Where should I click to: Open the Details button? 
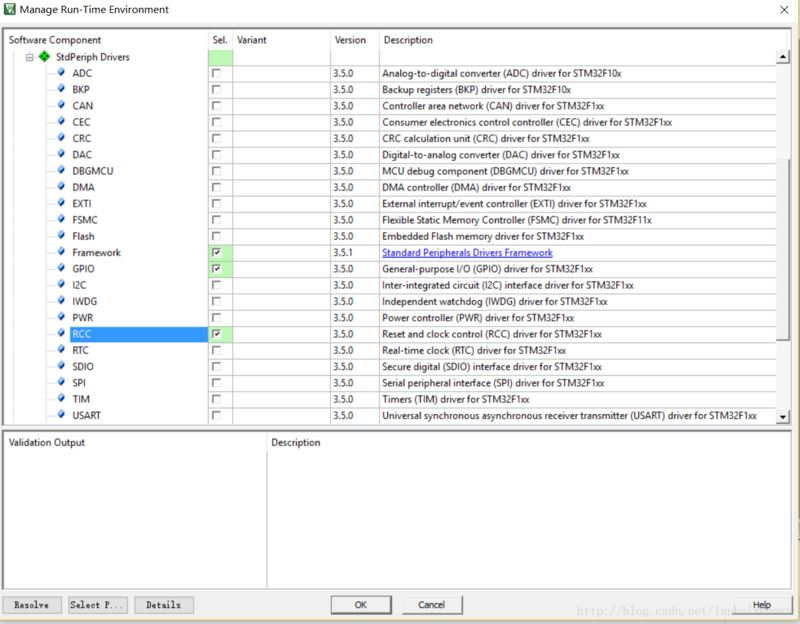point(164,605)
